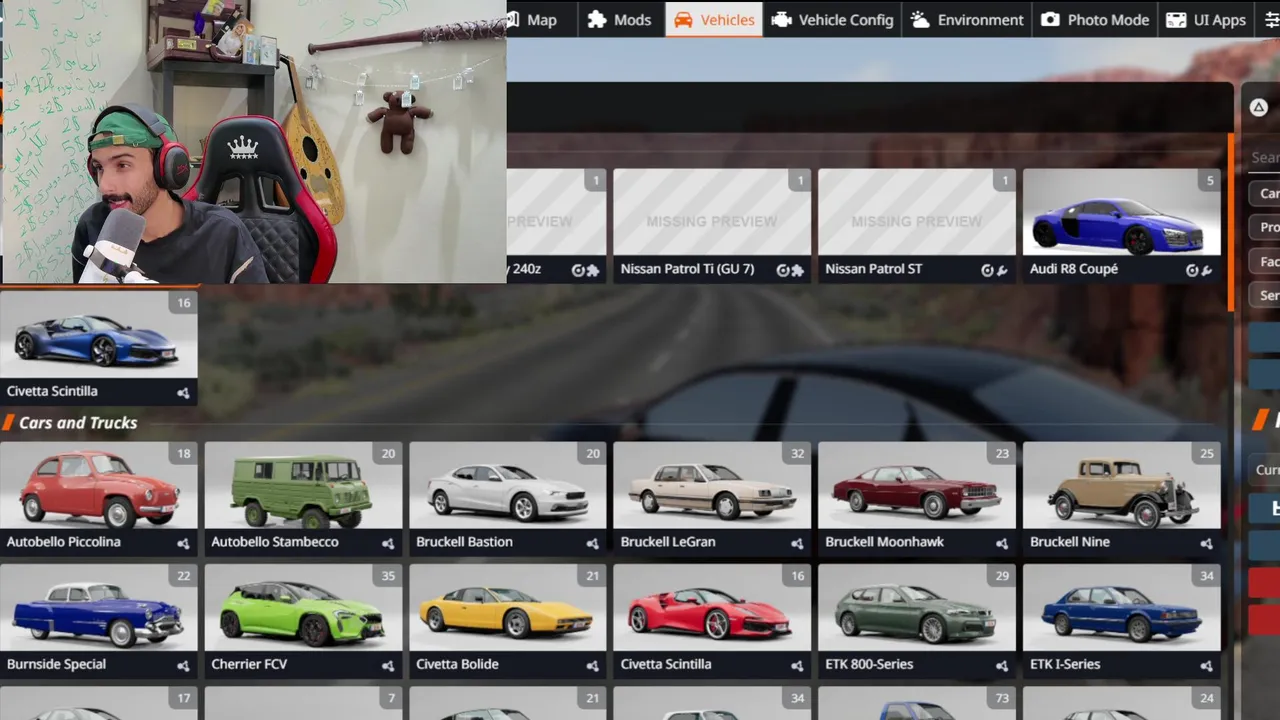Click the triangle icon in right panel
Screen dimensions: 1280x720
1259,107
